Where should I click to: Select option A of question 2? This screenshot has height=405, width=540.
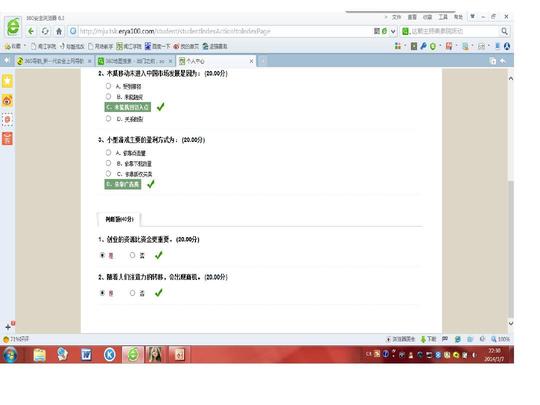coord(108,86)
